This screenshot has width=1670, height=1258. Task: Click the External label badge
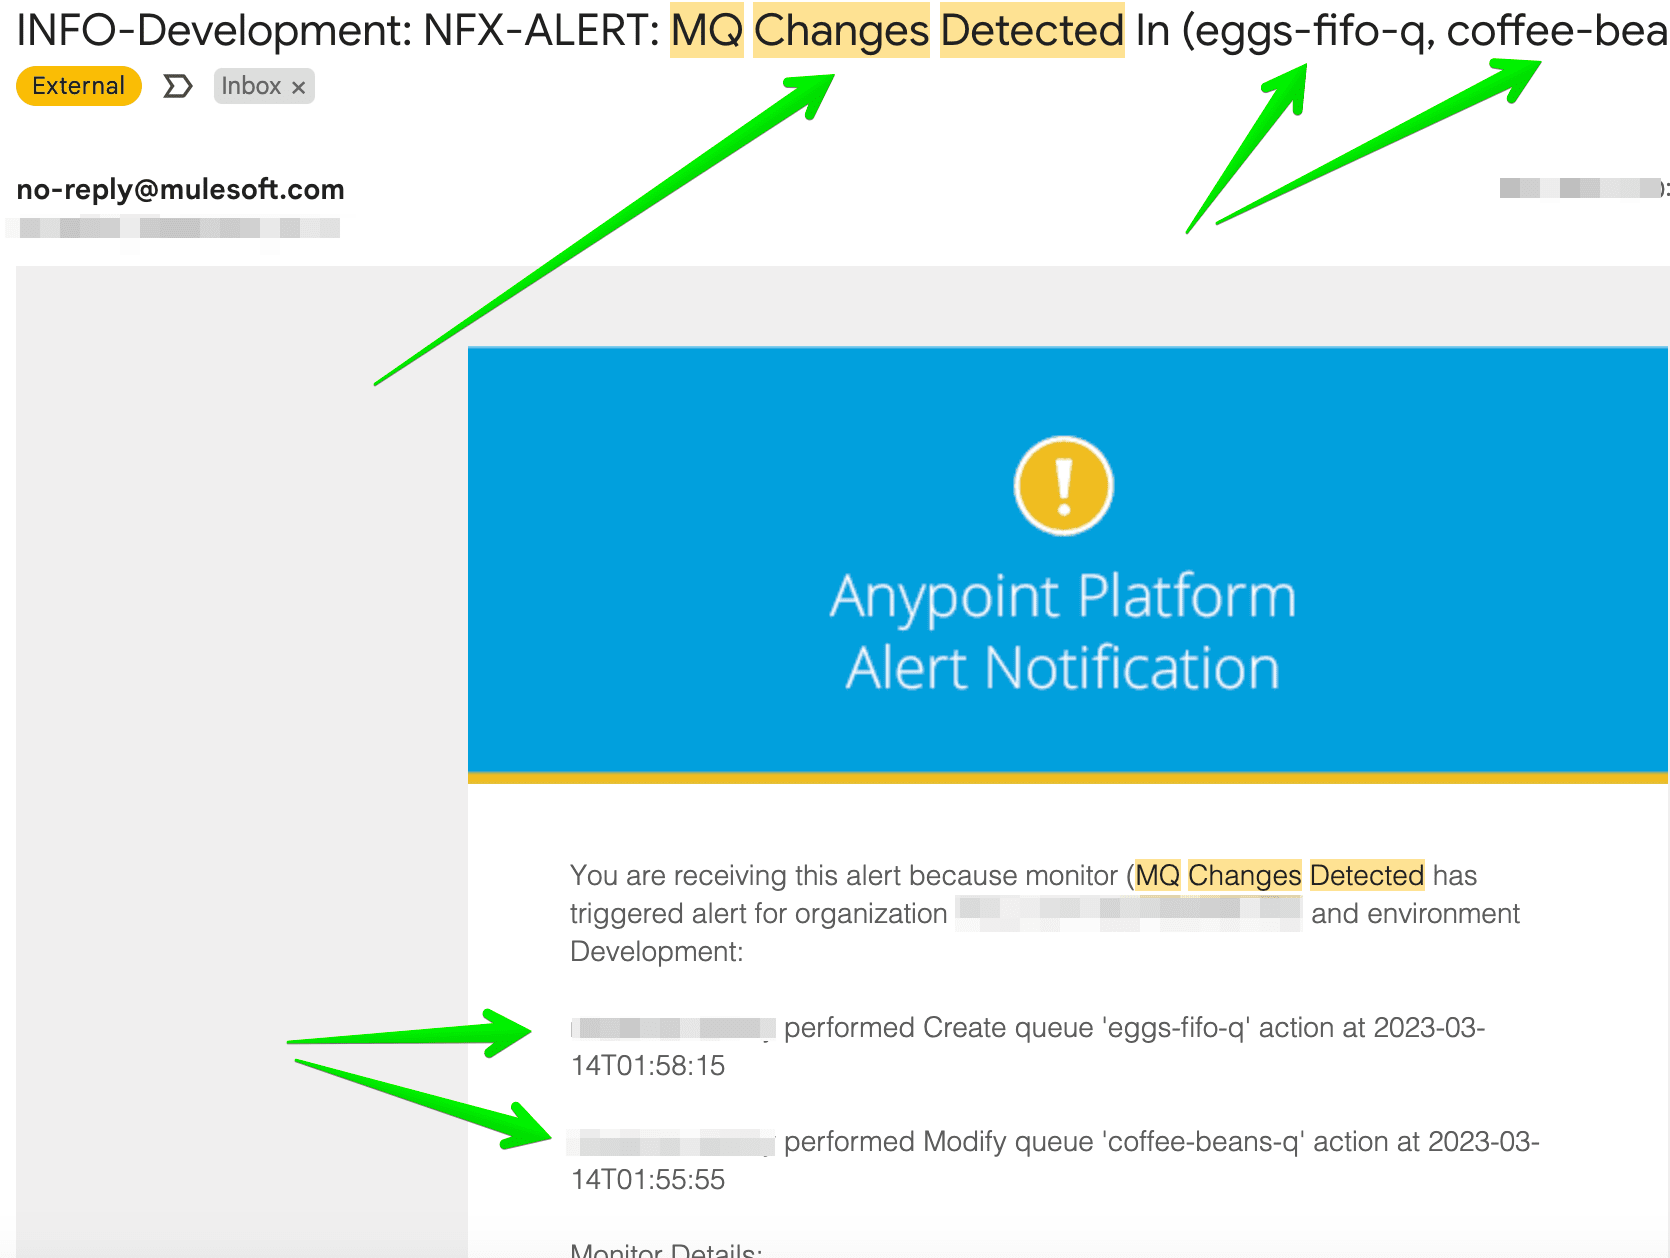point(78,86)
